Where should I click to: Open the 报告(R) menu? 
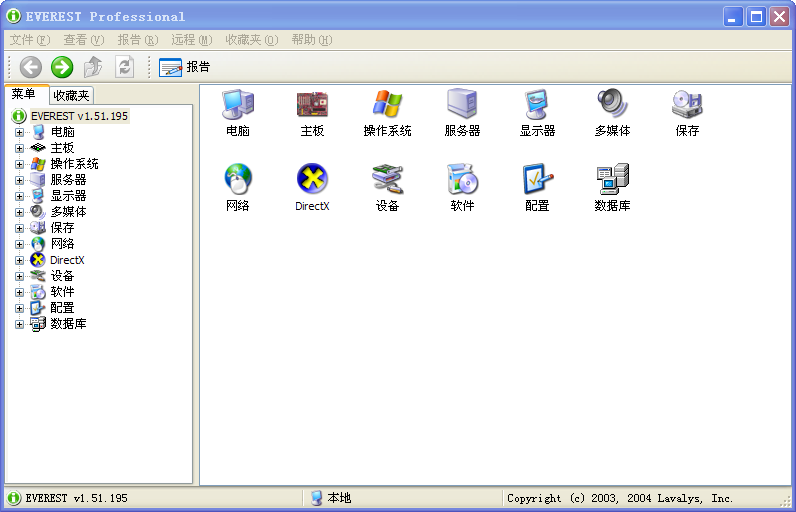pyautogui.click(x=138, y=40)
